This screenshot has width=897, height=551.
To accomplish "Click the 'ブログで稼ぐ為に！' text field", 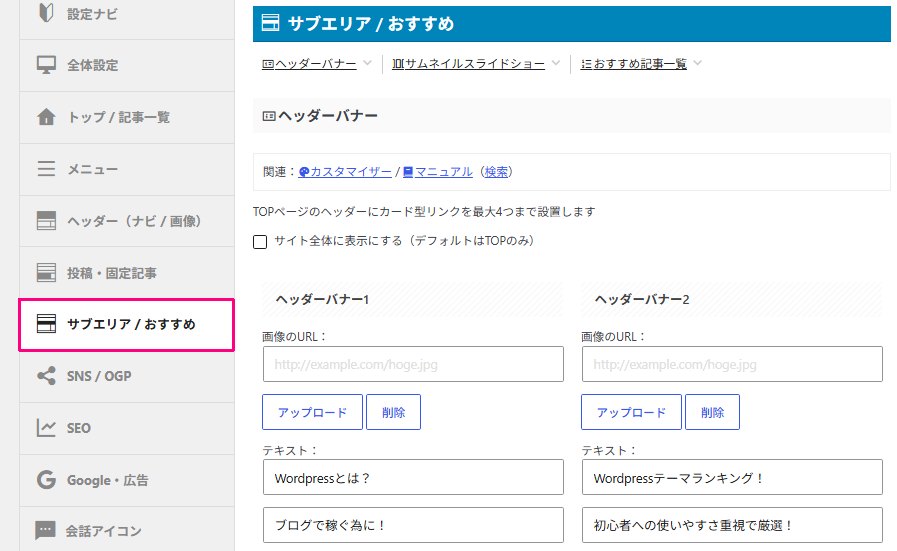I will [x=413, y=525].
